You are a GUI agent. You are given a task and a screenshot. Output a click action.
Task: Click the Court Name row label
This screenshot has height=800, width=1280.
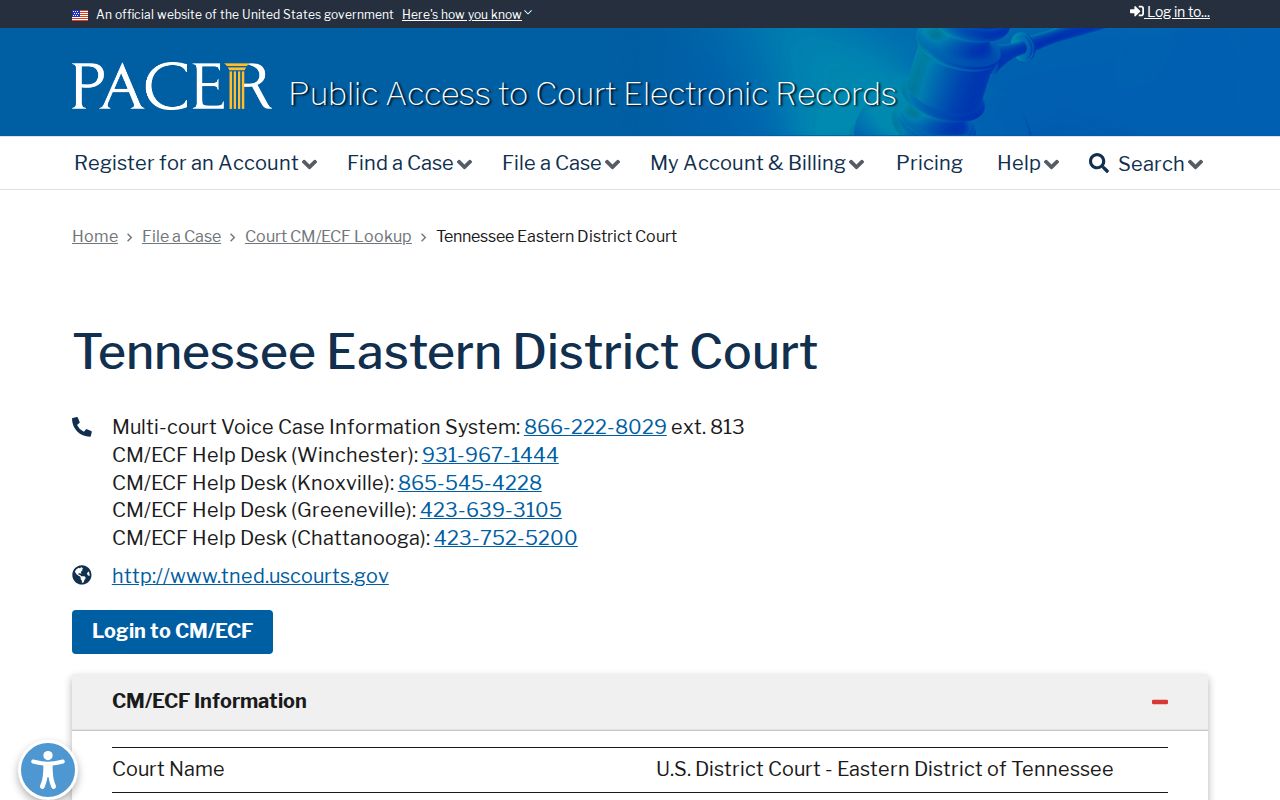coord(168,769)
